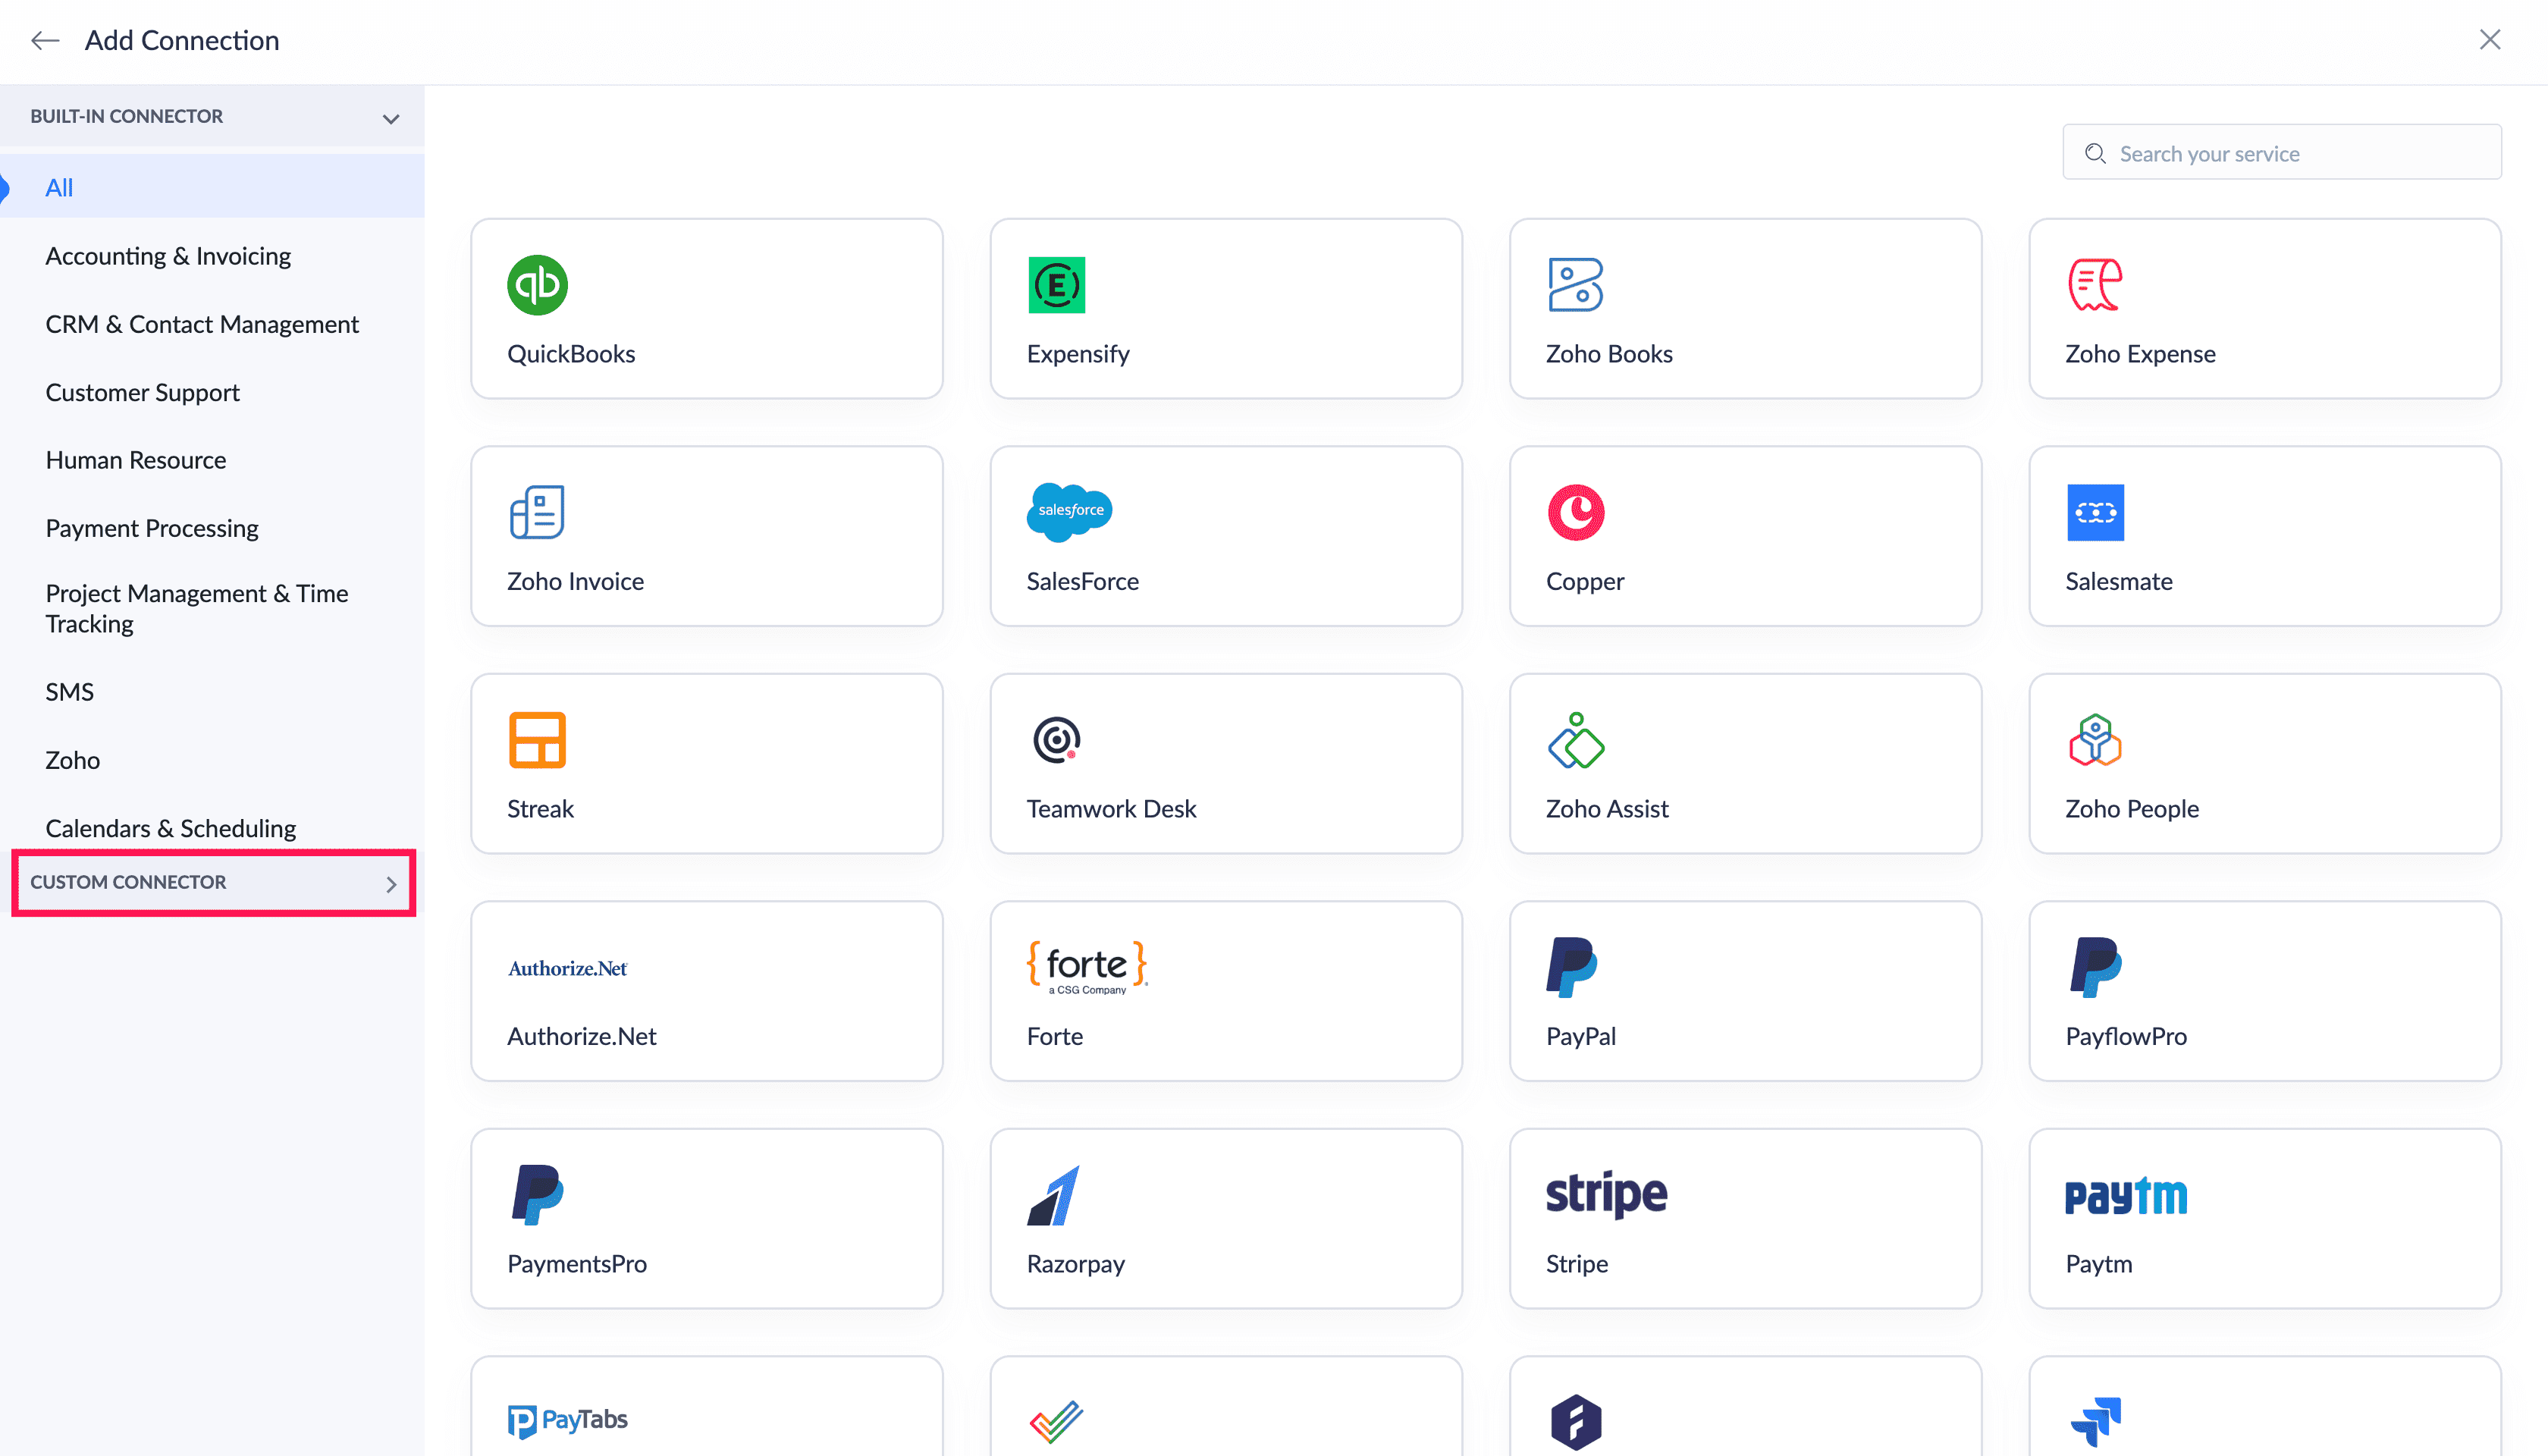The image size is (2548, 1456).
Task: Pick the Streak orange grid icon
Action: tap(537, 740)
